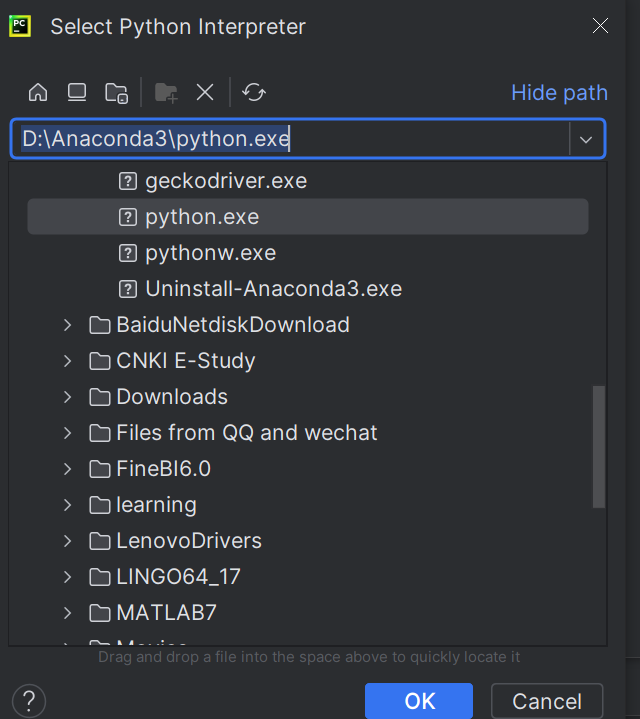This screenshot has width=640, height=719.
Task: Select pythonw.exe file
Action: click(x=210, y=253)
